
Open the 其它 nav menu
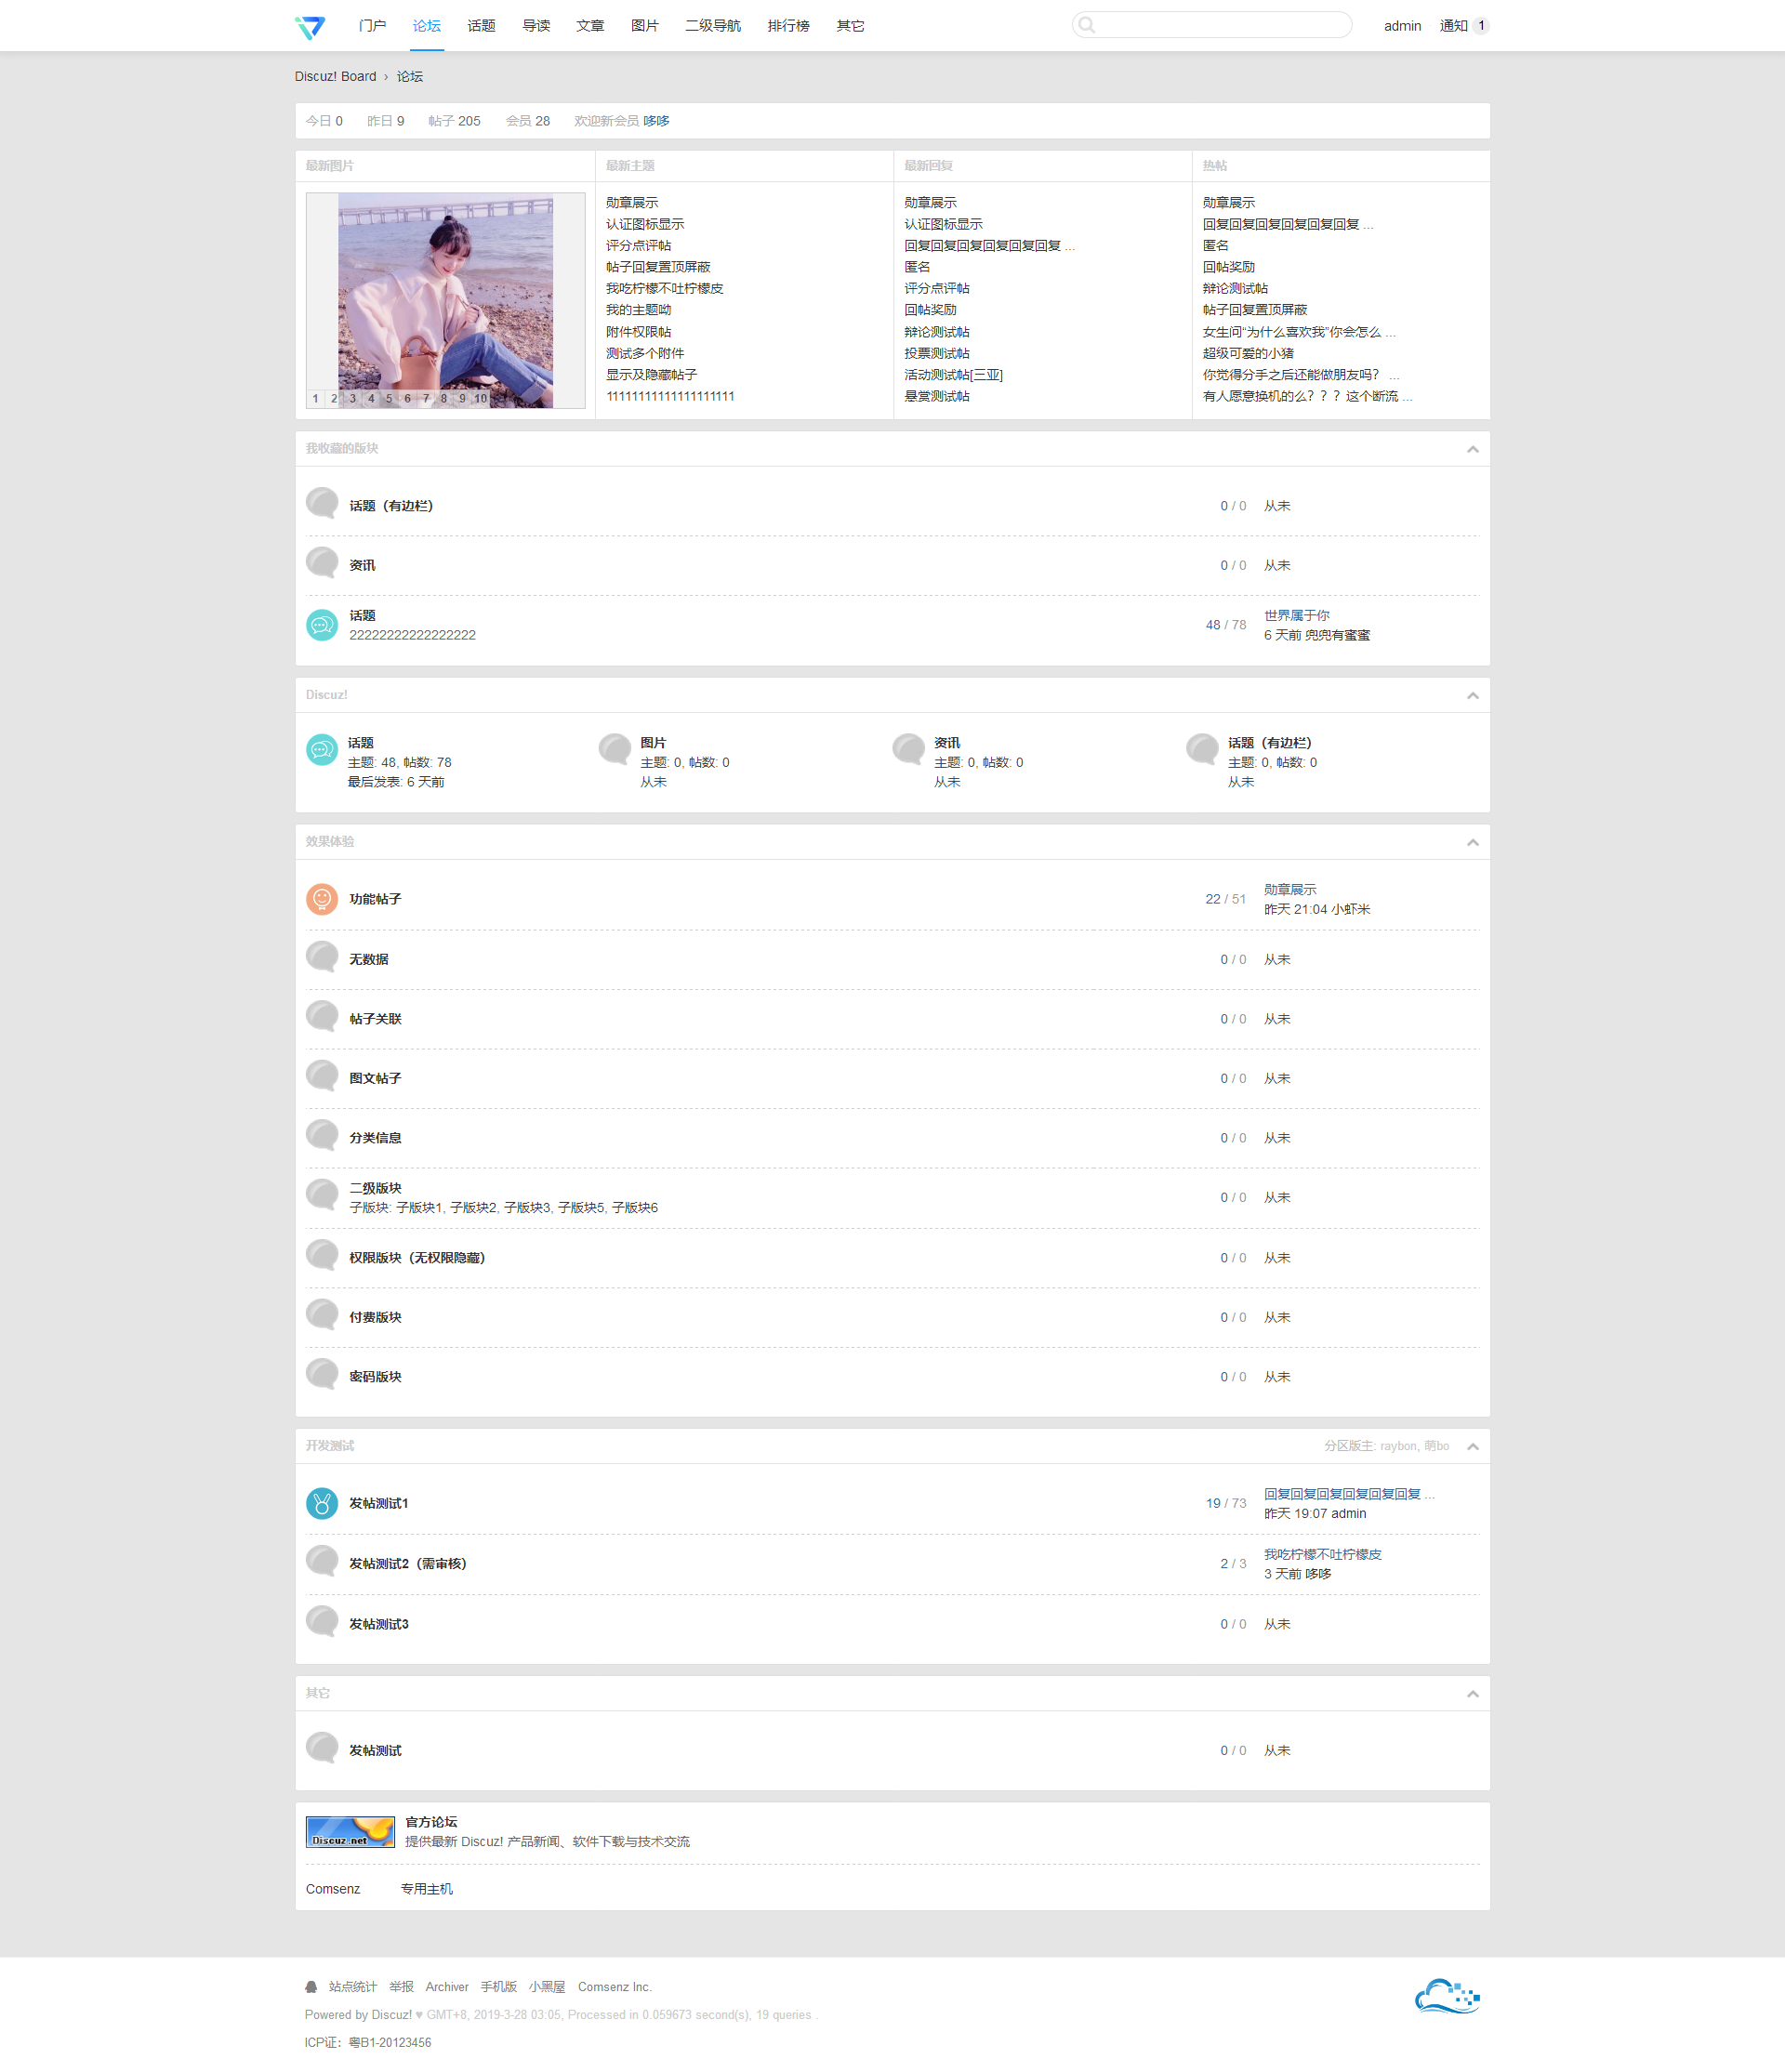[850, 26]
